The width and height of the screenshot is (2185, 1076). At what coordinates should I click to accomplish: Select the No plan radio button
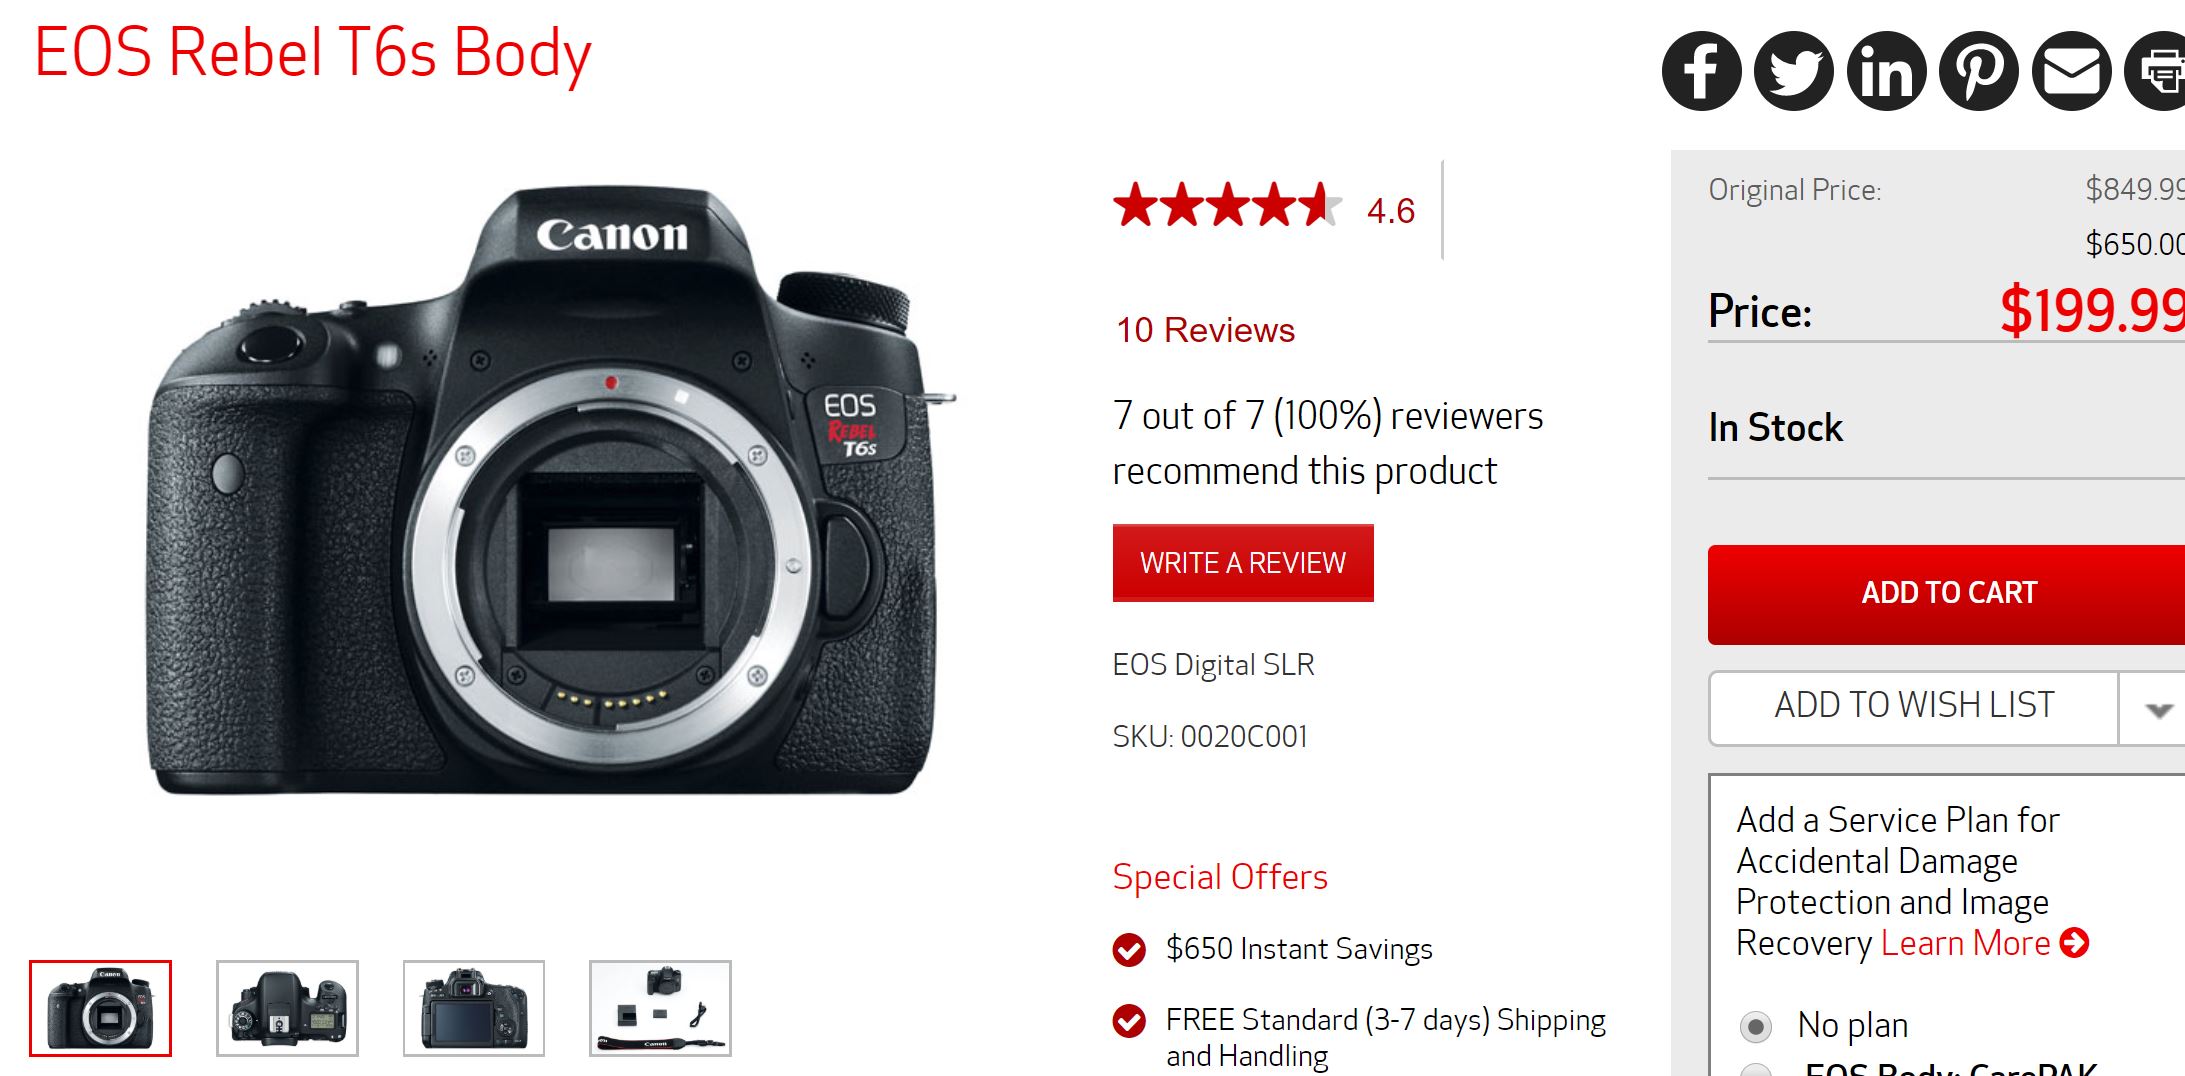pyautogui.click(x=1755, y=1026)
